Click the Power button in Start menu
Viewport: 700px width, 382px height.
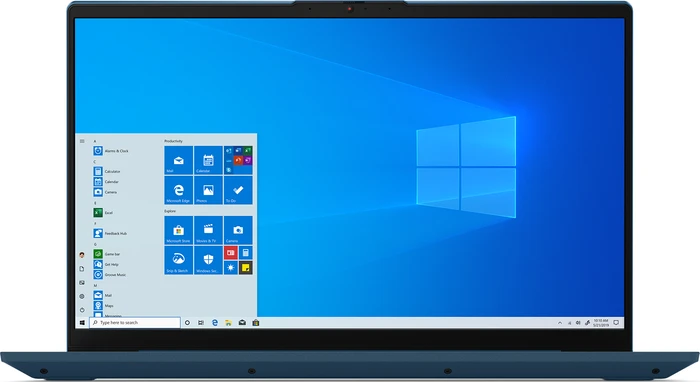[82, 310]
